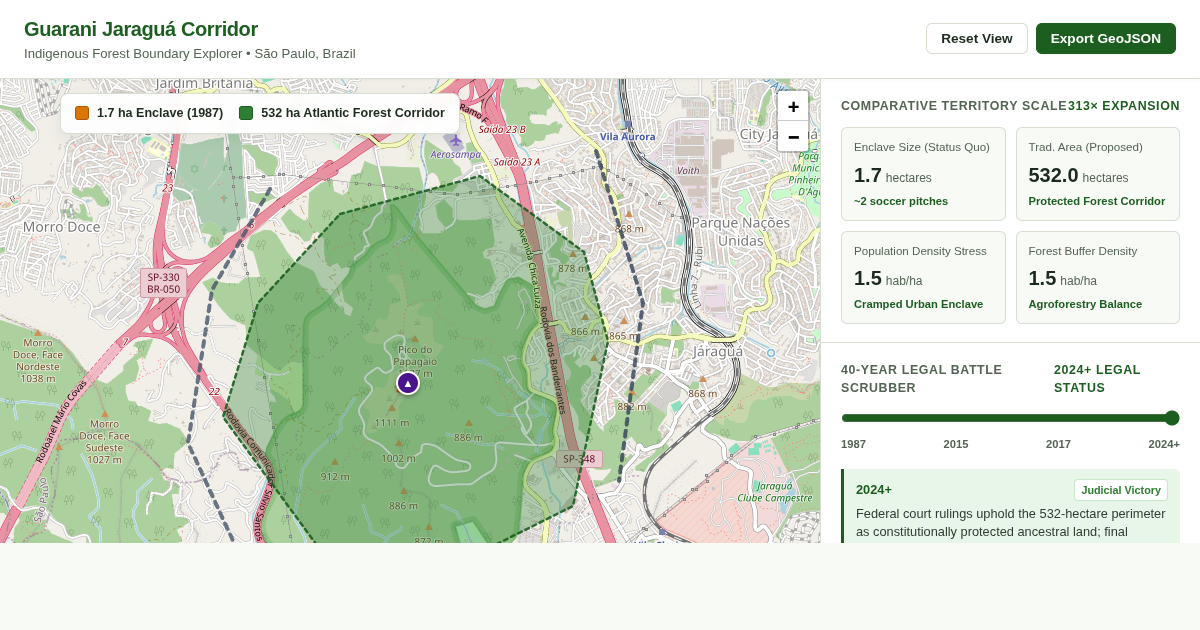Click the 1111 m elevation label

coord(392,423)
